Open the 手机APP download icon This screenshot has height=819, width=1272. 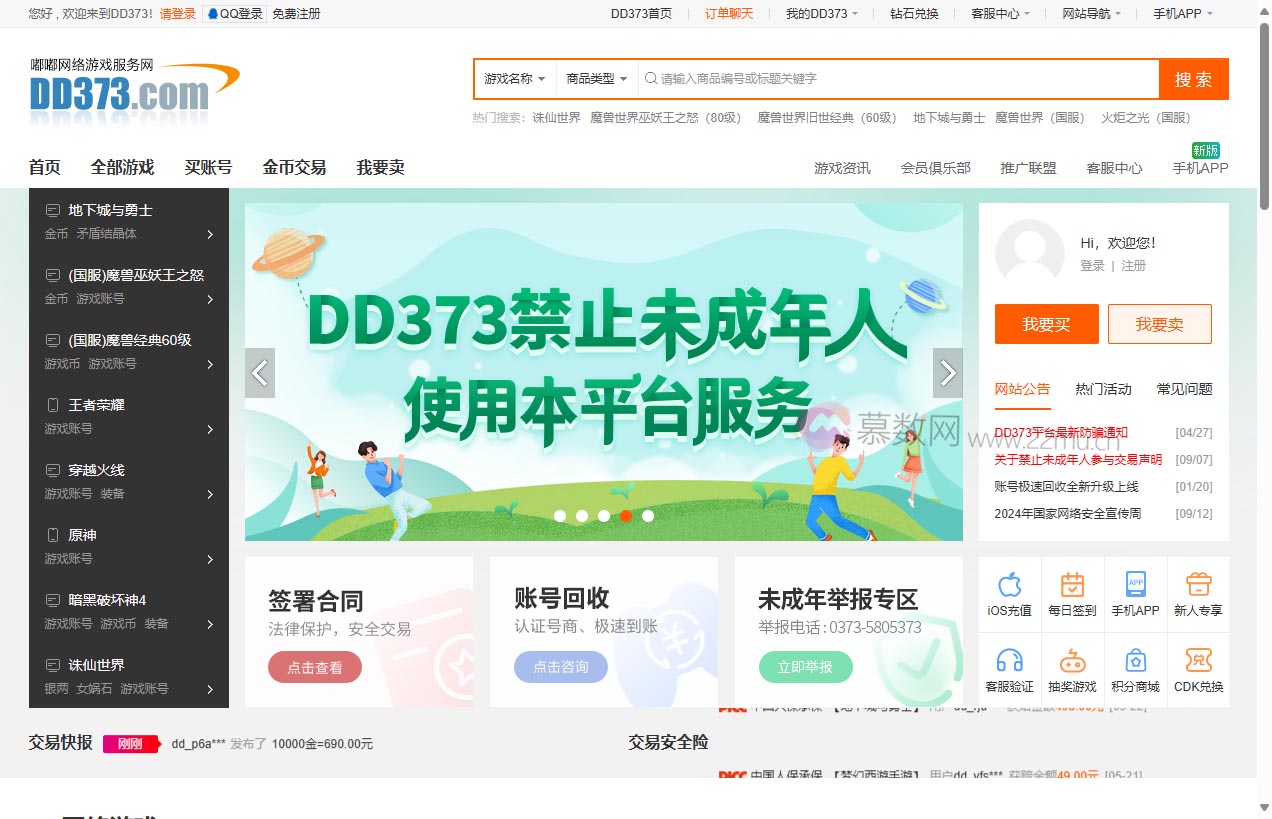(1135, 592)
